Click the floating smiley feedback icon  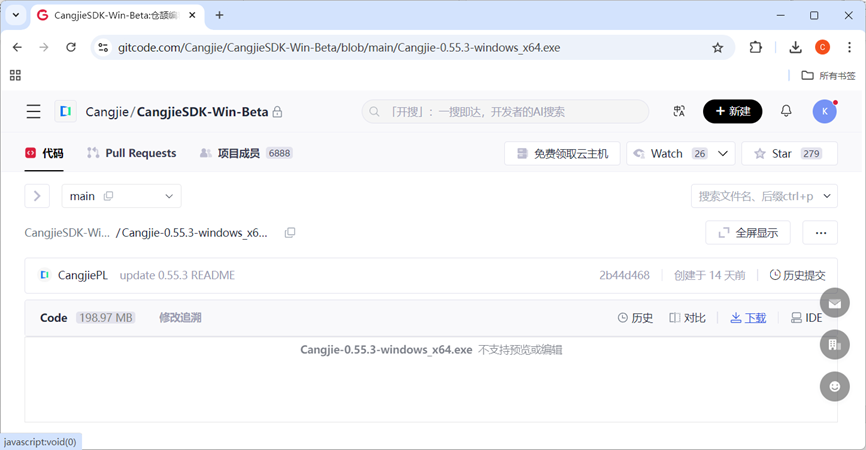834,386
